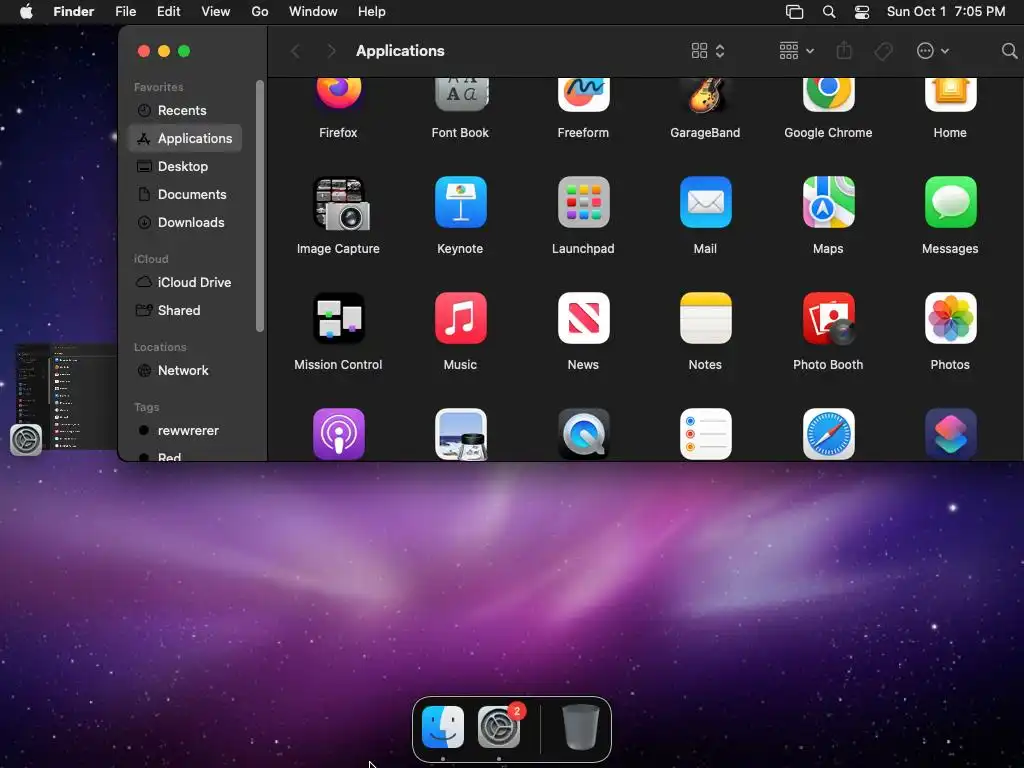The width and height of the screenshot is (1024, 768).
Task: Open the File menu
Action: tap(125, 12)
